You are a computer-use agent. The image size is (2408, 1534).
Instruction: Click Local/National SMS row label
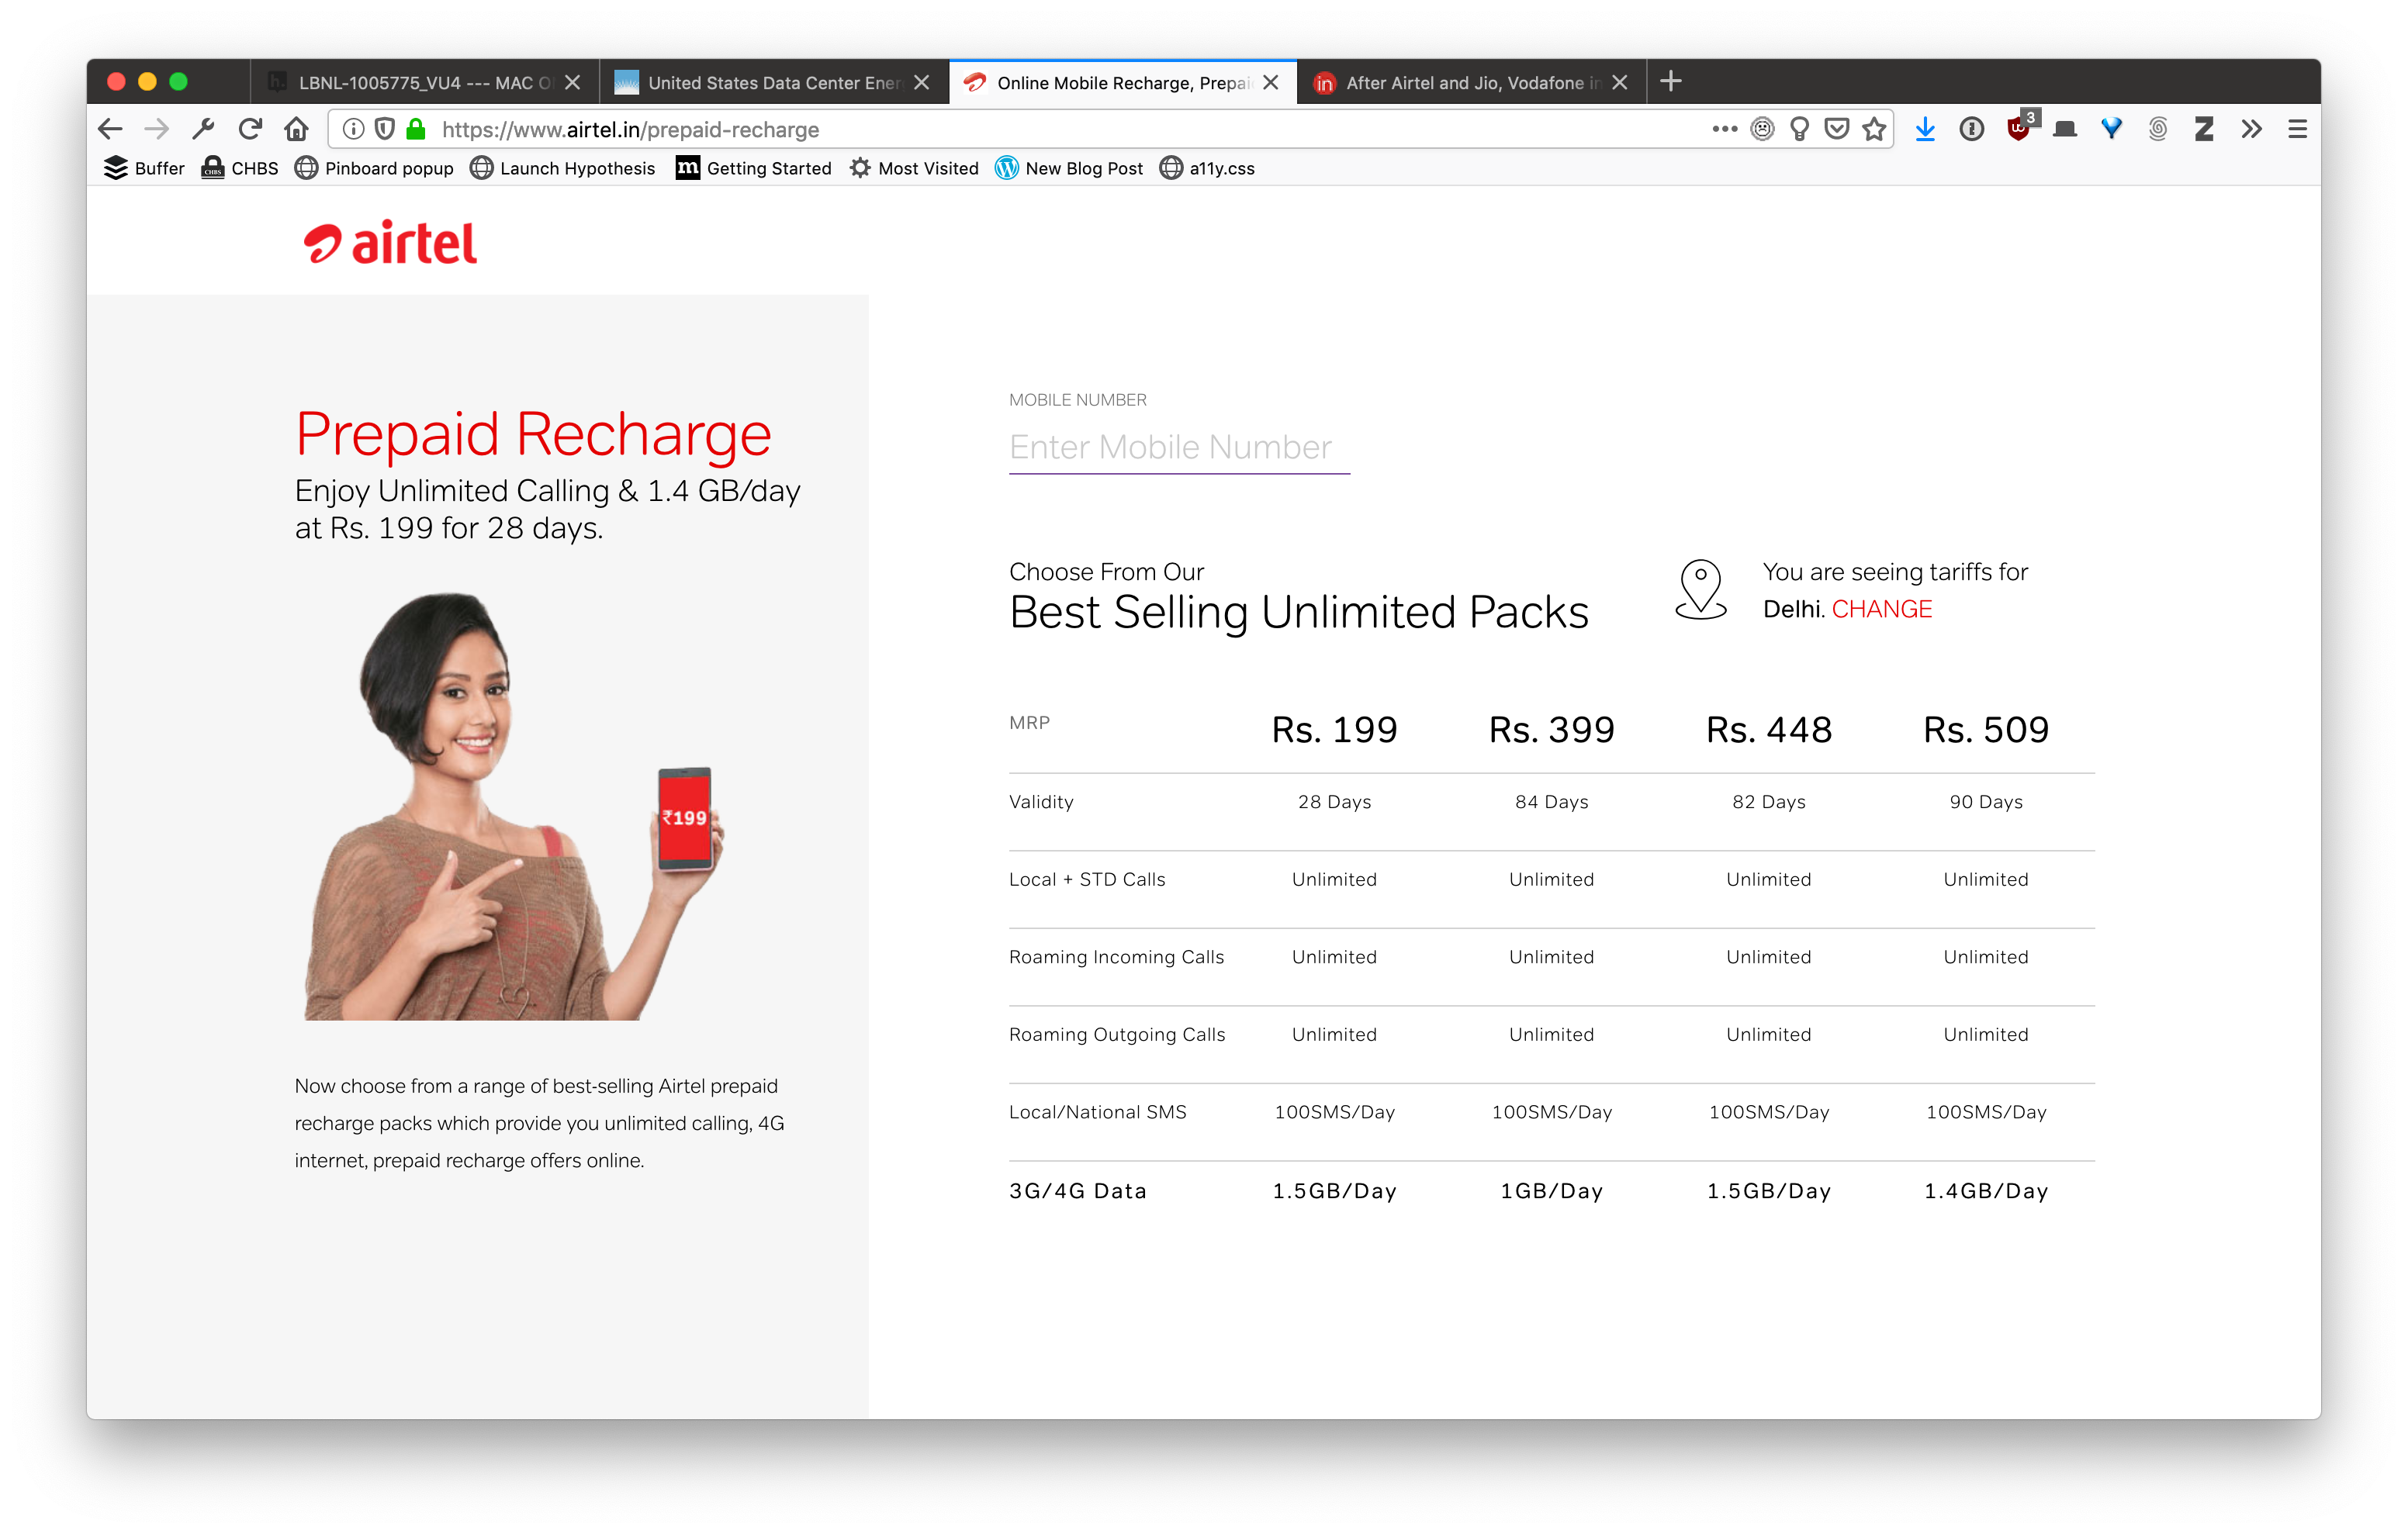(x=1097, y=1112)
